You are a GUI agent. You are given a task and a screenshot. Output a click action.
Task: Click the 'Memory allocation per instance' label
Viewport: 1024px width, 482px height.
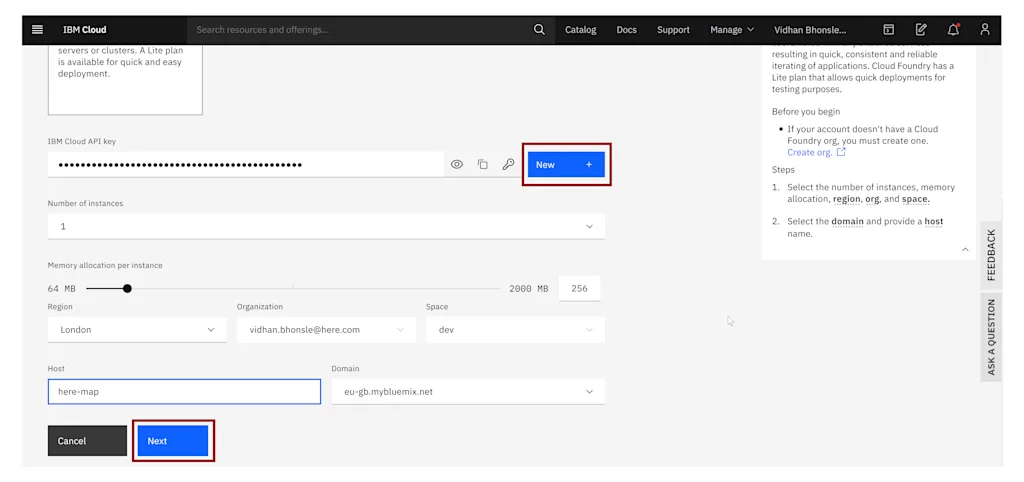point(105,265)
